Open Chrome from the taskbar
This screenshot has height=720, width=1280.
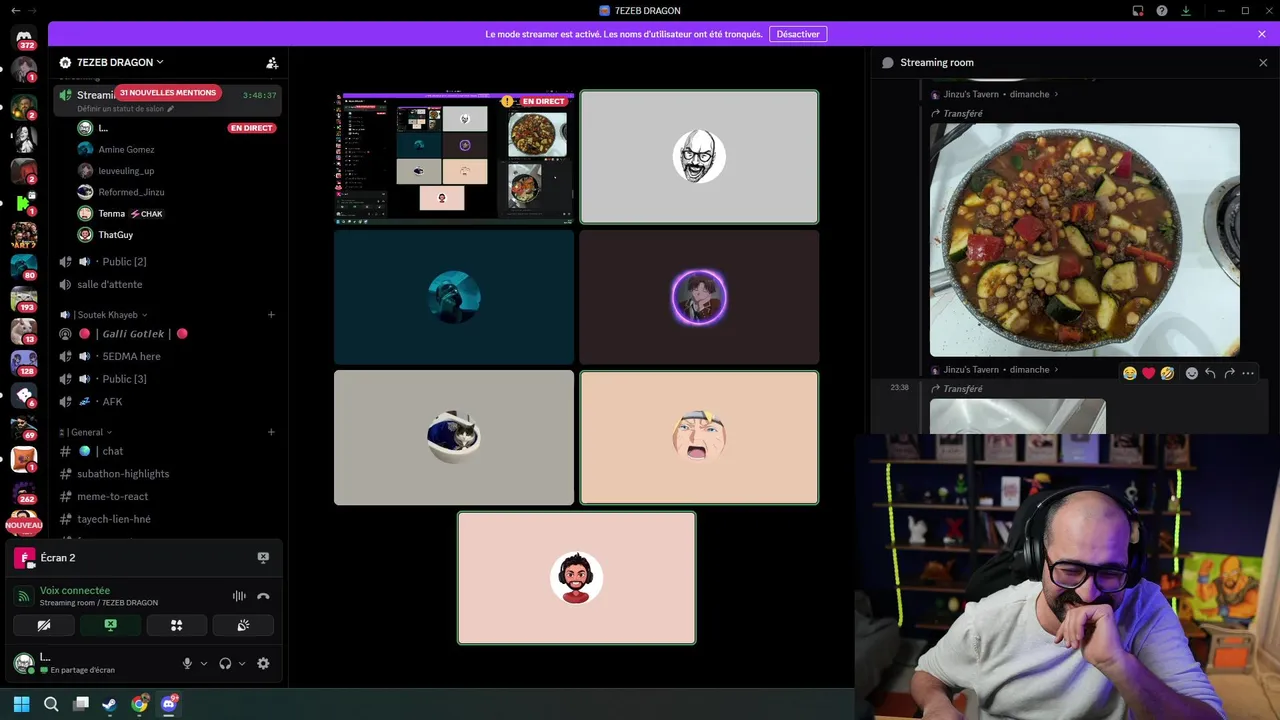click(139, 704)
